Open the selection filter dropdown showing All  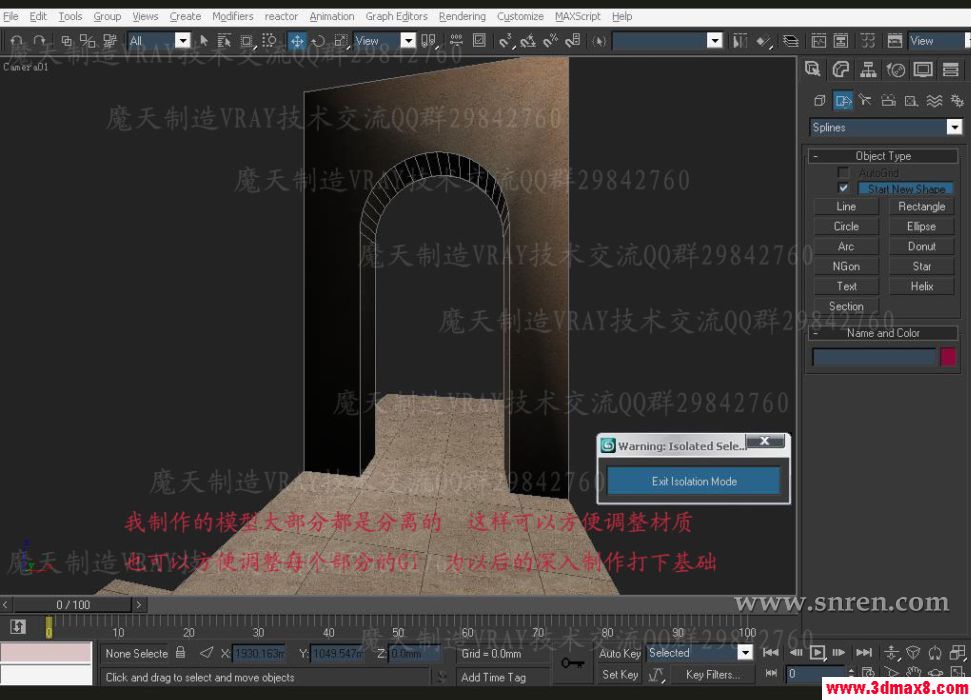click(183, 41)
